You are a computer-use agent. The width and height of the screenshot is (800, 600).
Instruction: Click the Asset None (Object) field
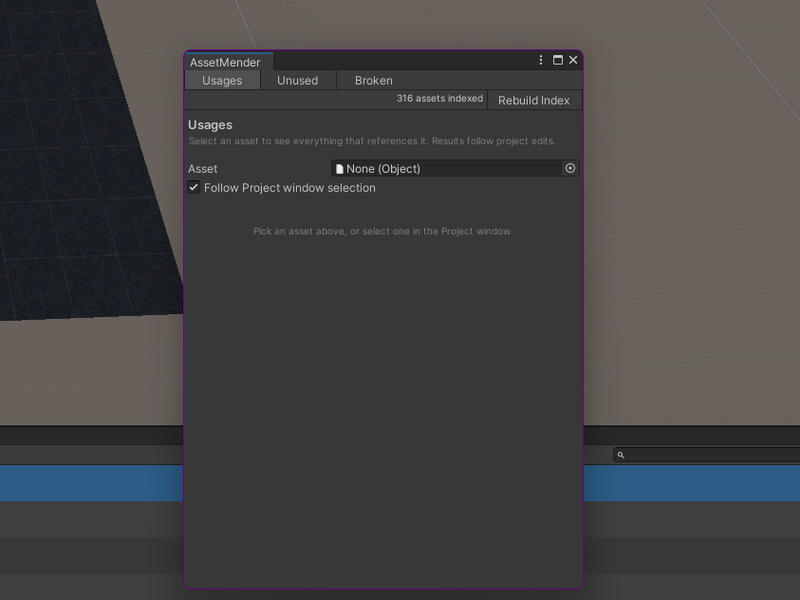(x=455, y=168)
